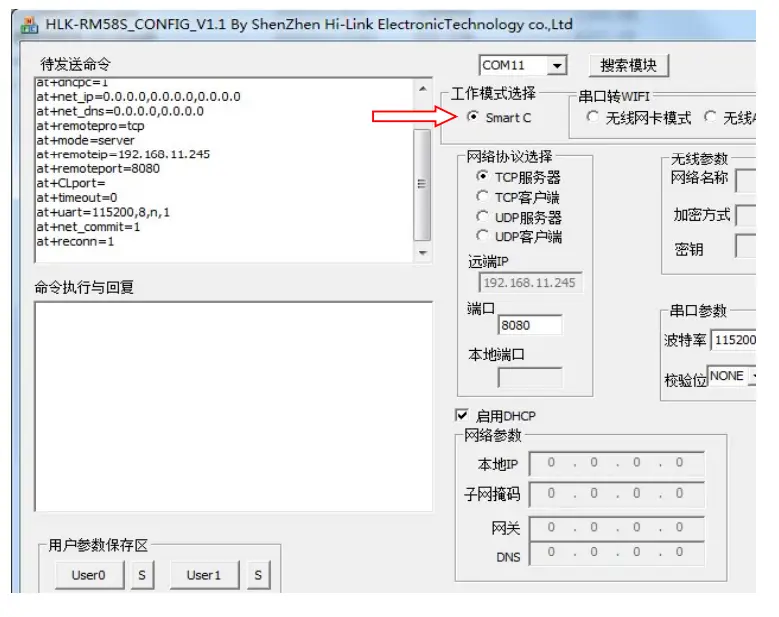Viewport: 779px width, 617px height.
Task: Click the 端口 field showing 8080
Action: 530,325
